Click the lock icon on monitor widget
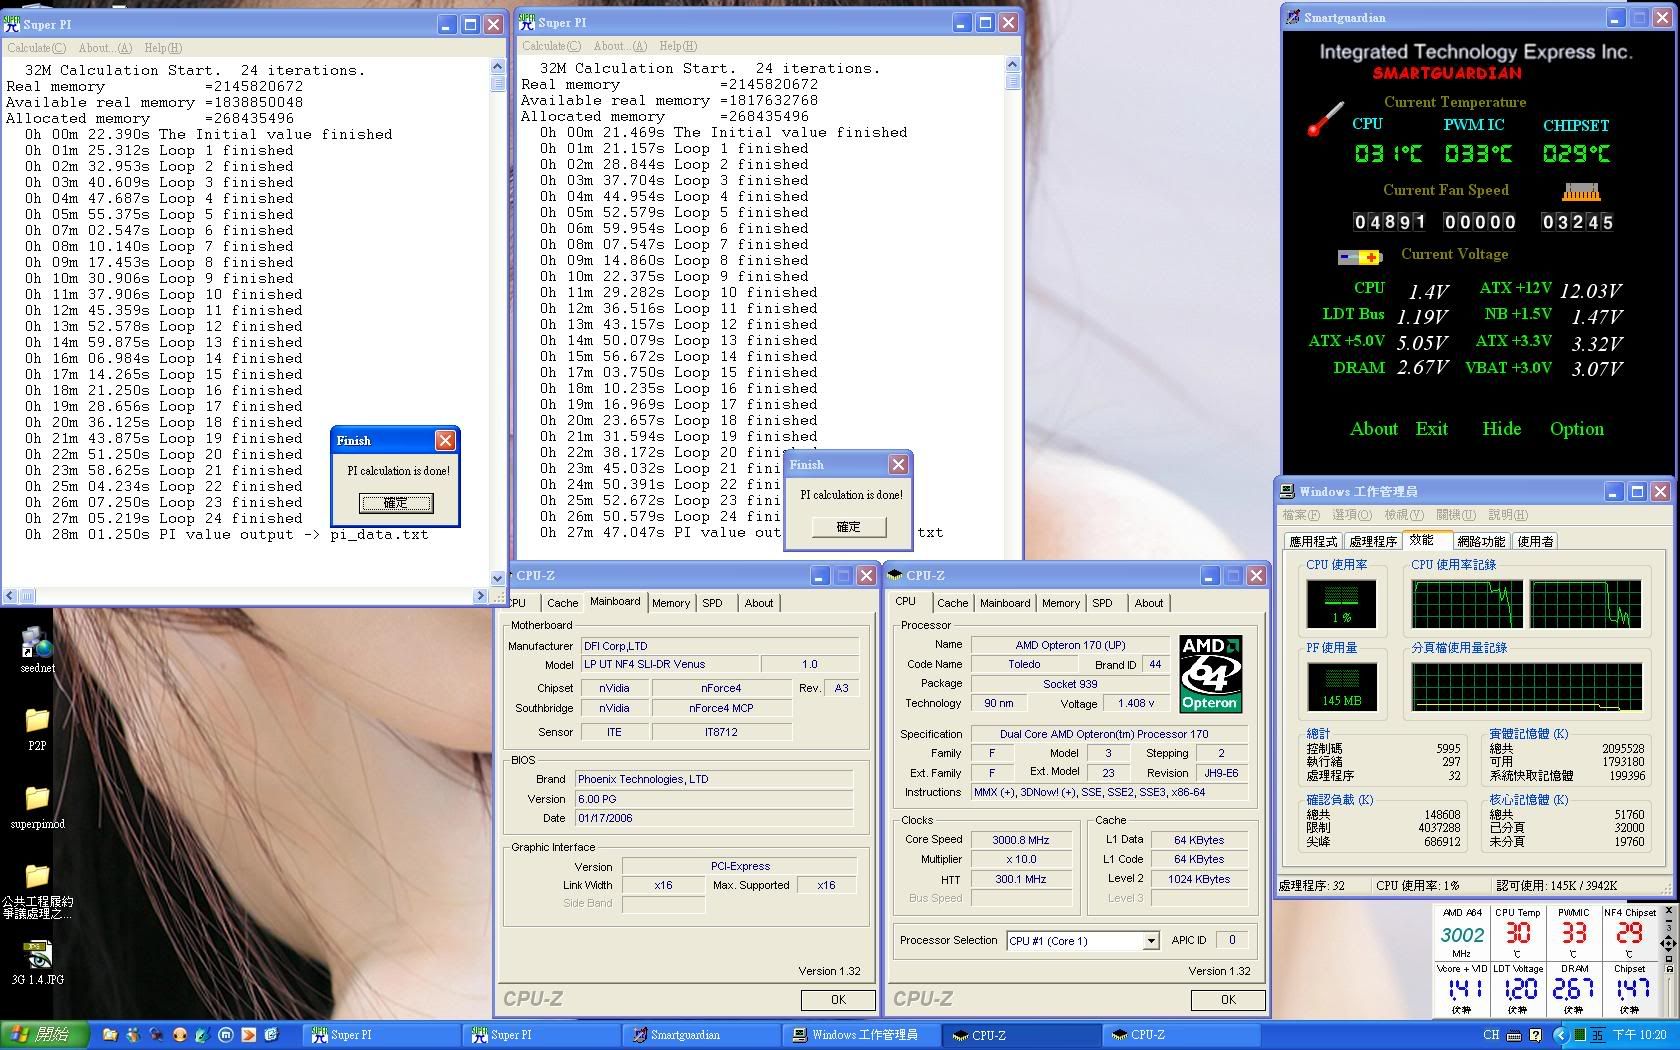Viewport: 1680px width, 1050px height. [x=1669, y=969]
